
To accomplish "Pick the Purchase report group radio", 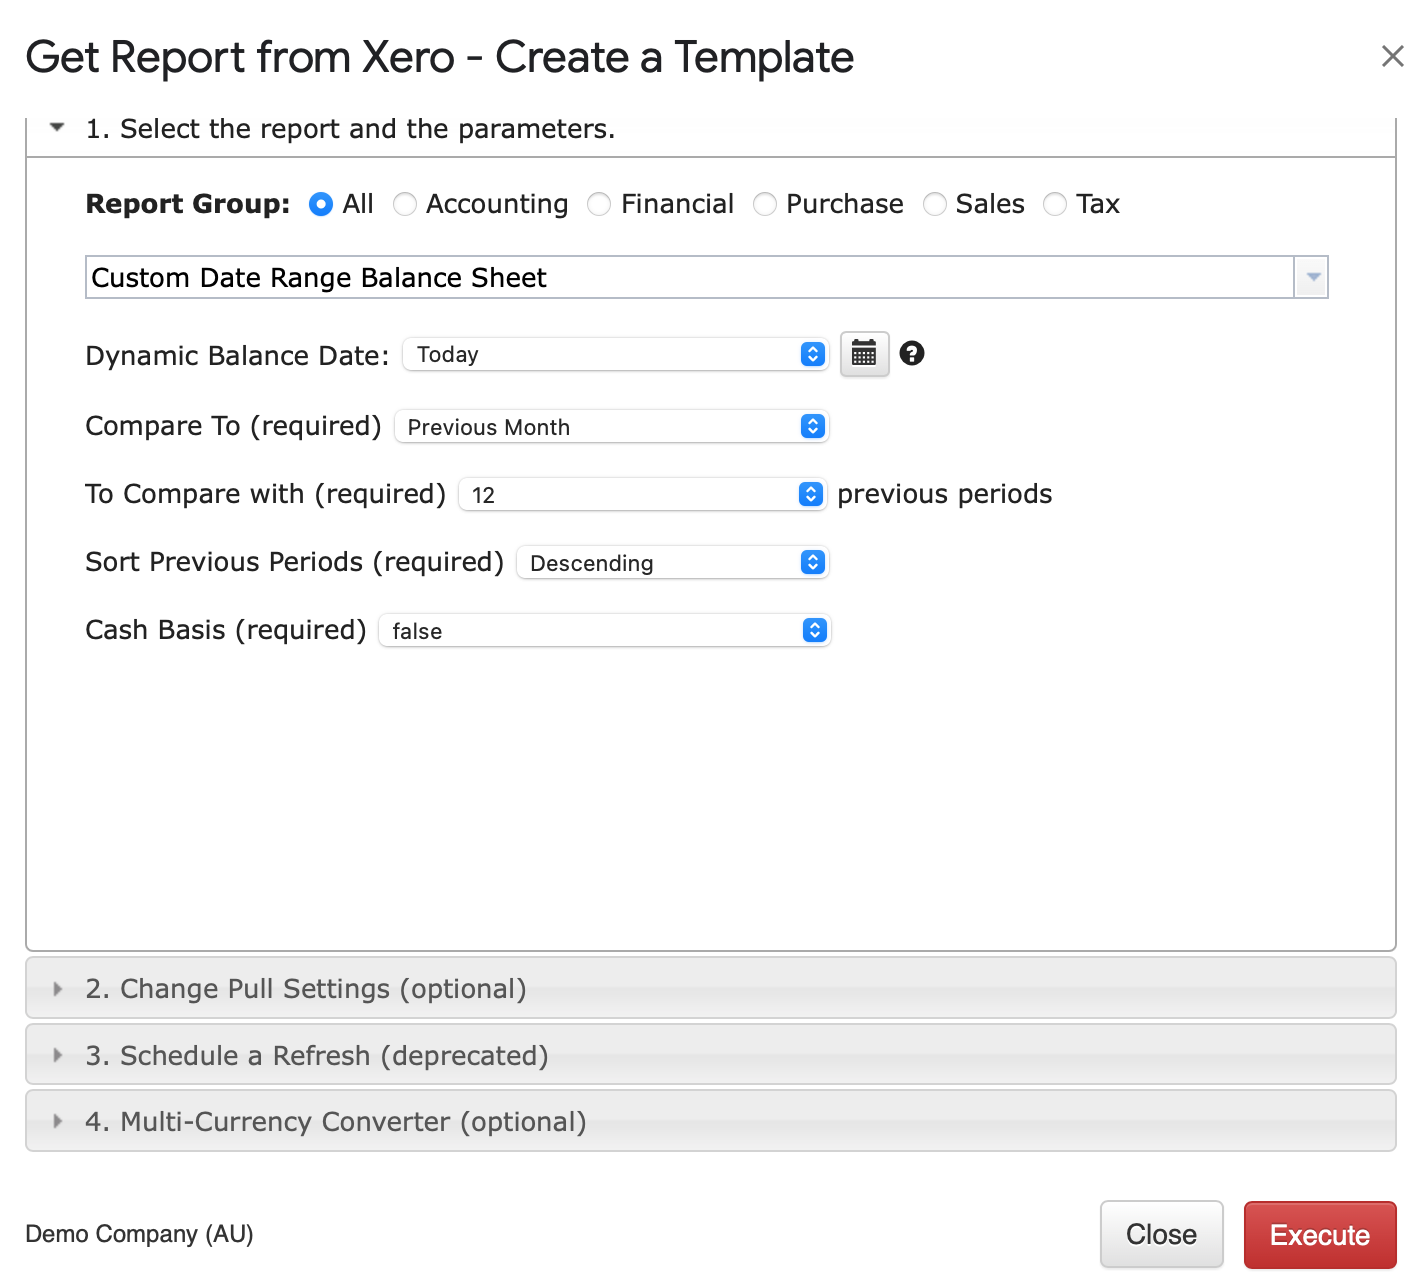I will [765, 204].
